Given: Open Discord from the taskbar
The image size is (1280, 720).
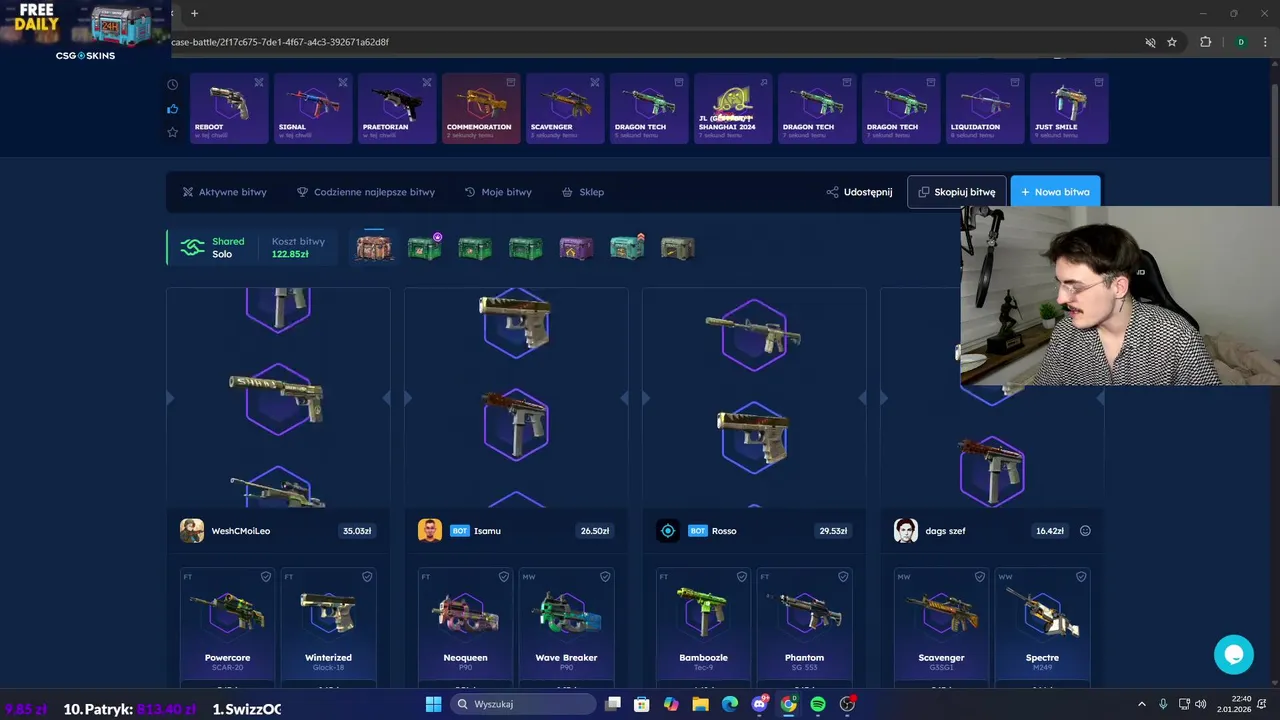Looking at the screenshot, I should point(760,704).
